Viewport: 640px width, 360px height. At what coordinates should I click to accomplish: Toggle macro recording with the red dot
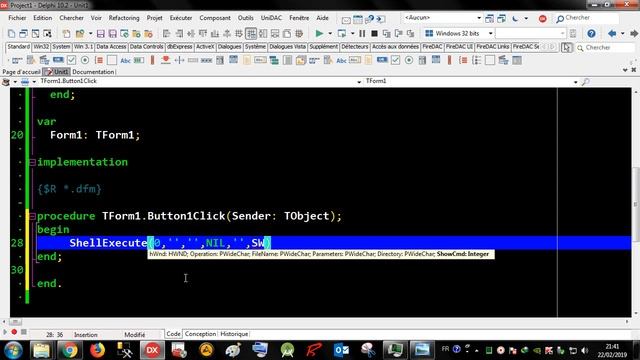[x=14, y=332]
